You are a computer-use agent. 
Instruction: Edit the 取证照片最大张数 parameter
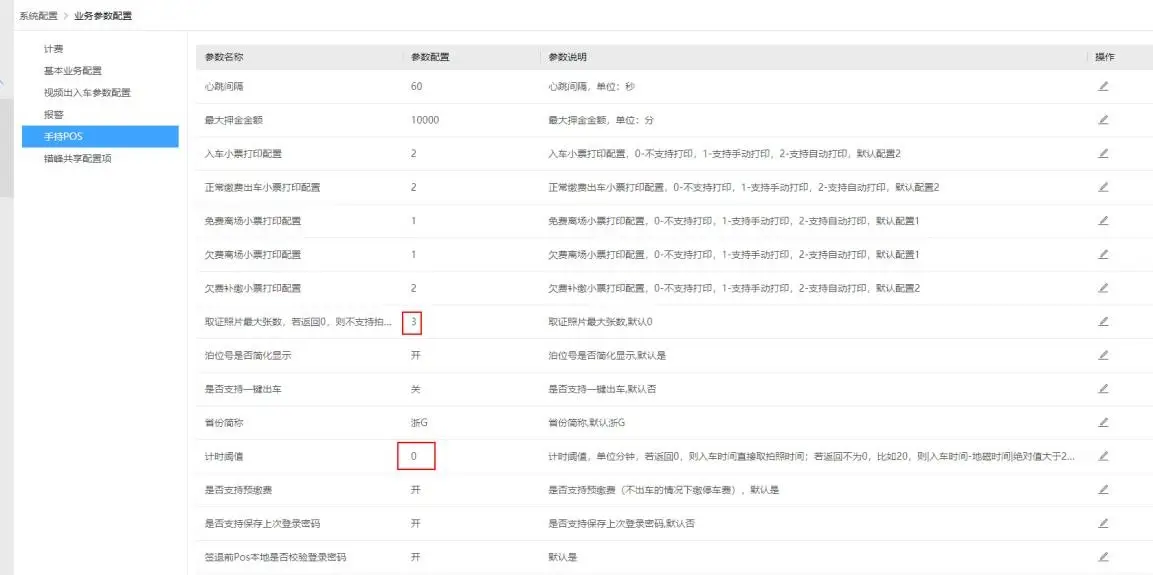pos(1103,322)
